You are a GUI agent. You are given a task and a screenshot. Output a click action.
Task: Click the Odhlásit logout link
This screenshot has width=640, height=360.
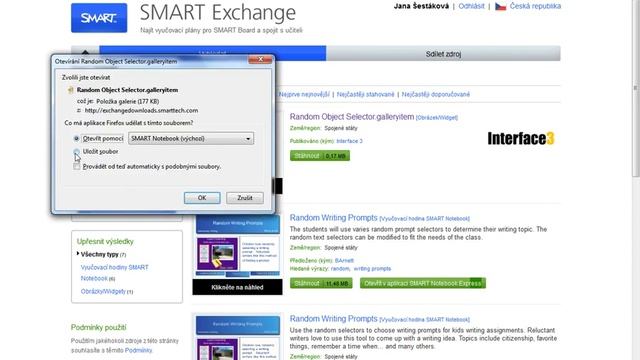tap(471, 6)
